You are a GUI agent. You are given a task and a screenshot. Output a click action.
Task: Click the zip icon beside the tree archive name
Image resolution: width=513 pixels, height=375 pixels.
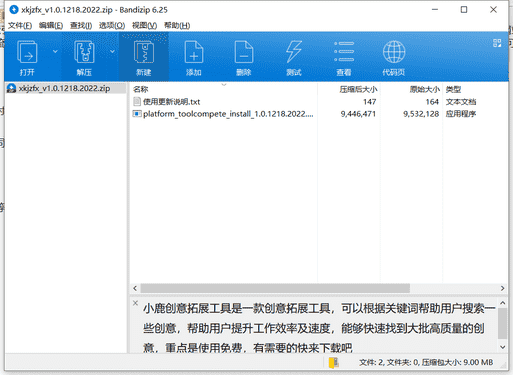tap(12, 88)
